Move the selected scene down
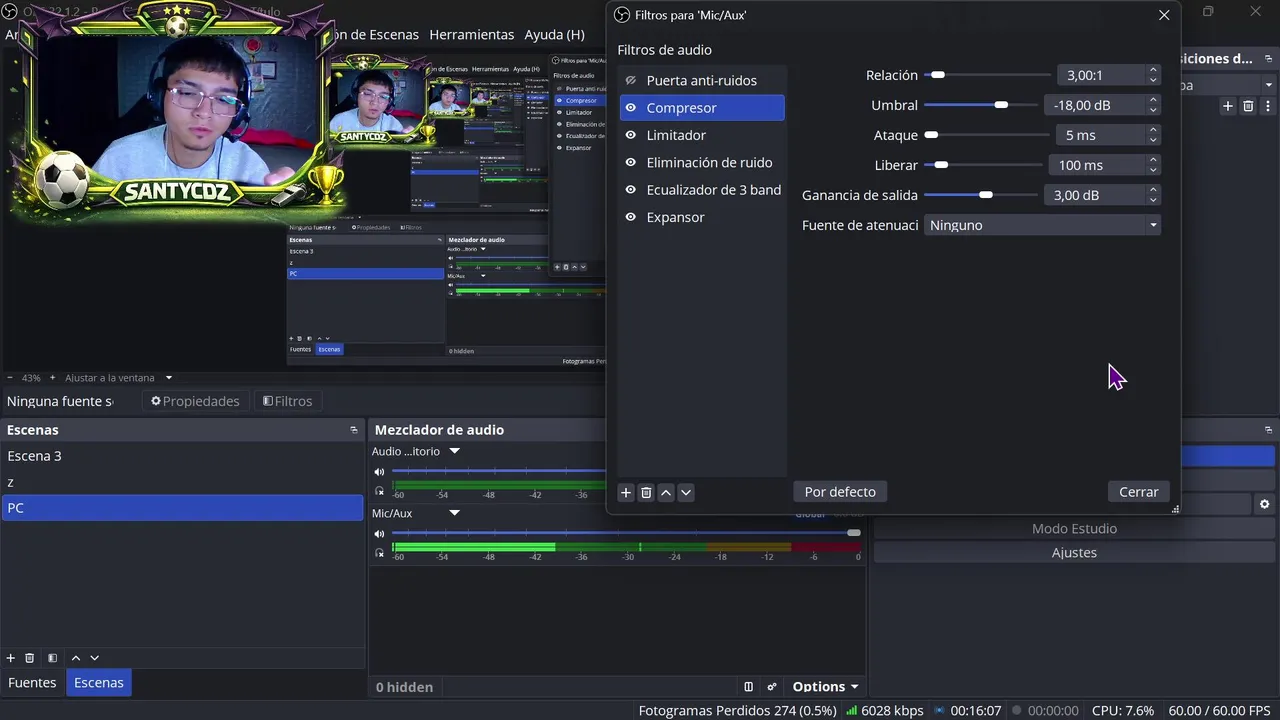1280x720 pixels. point(95,658)
